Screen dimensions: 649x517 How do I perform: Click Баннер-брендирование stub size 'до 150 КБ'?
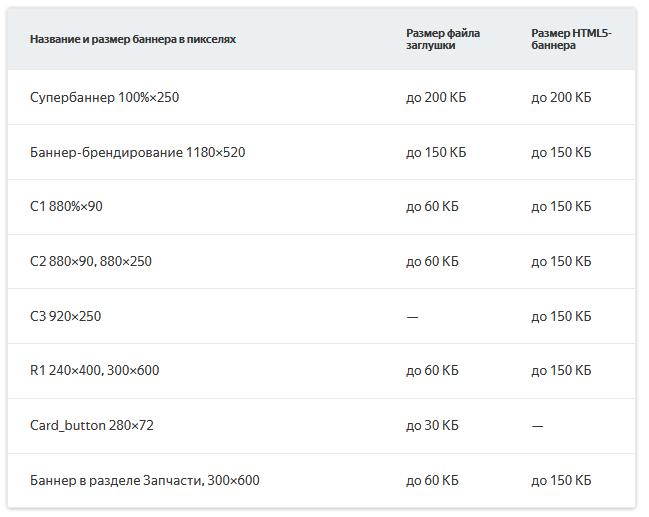(436, 152)
